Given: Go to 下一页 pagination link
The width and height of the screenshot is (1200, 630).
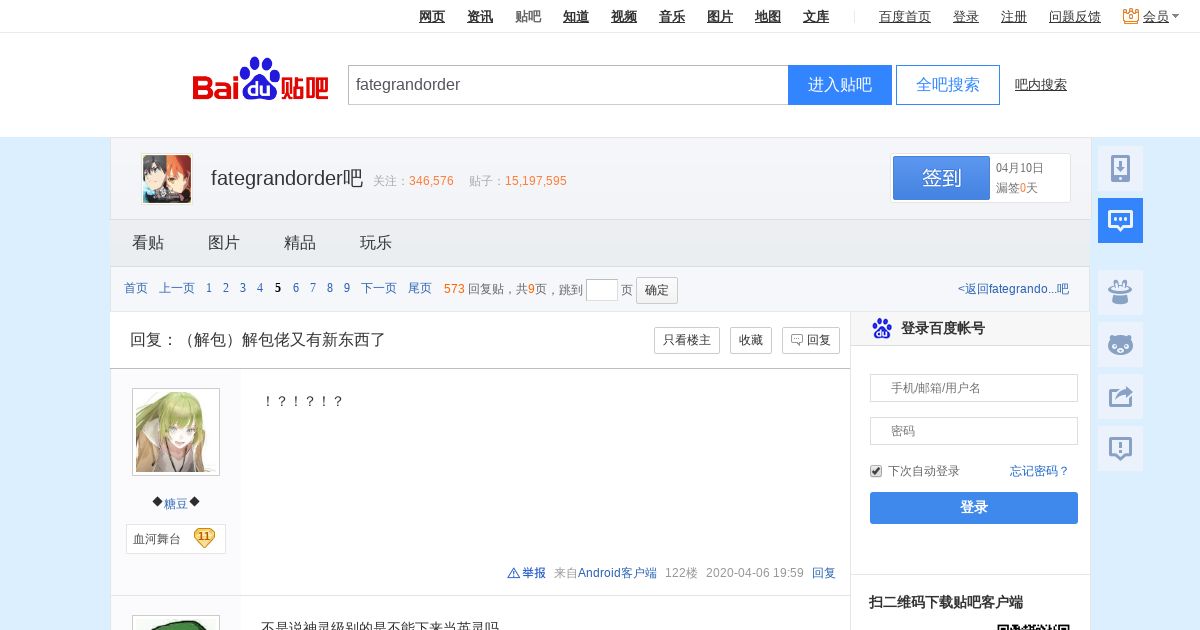Looking at the screenshot, I should click(379, 289).
